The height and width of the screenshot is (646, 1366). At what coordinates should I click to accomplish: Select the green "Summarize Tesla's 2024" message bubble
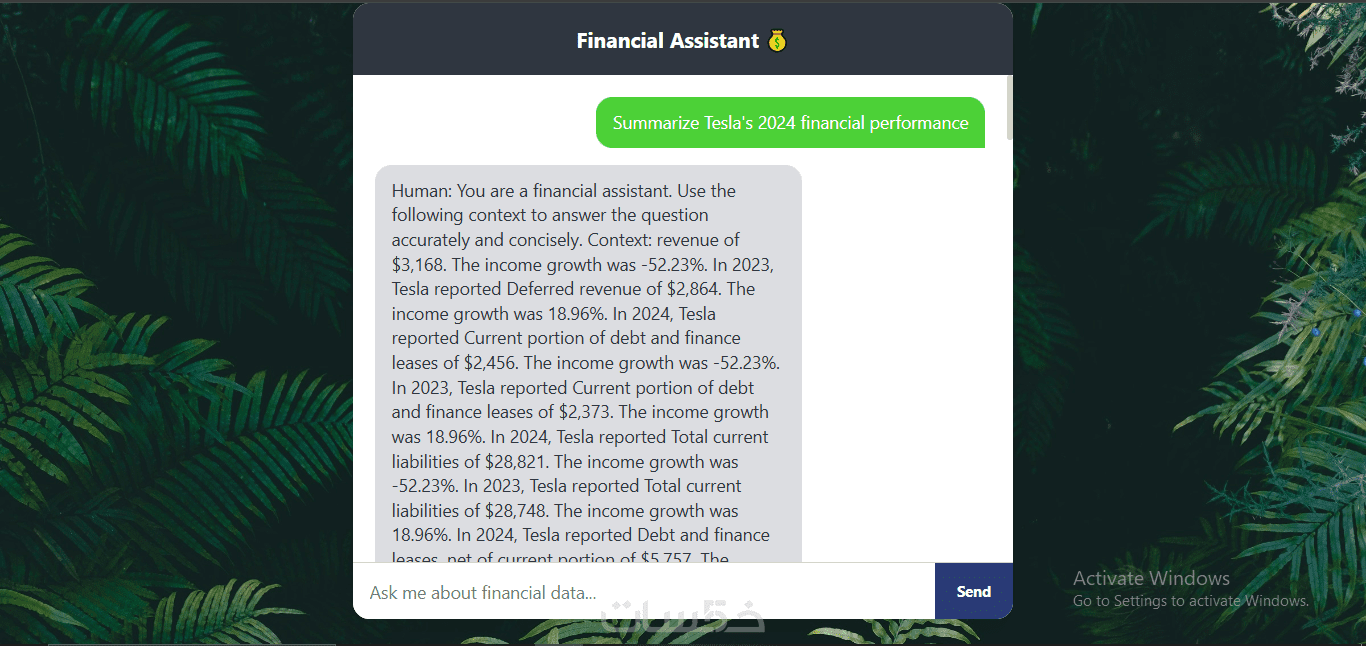point(790,123)
